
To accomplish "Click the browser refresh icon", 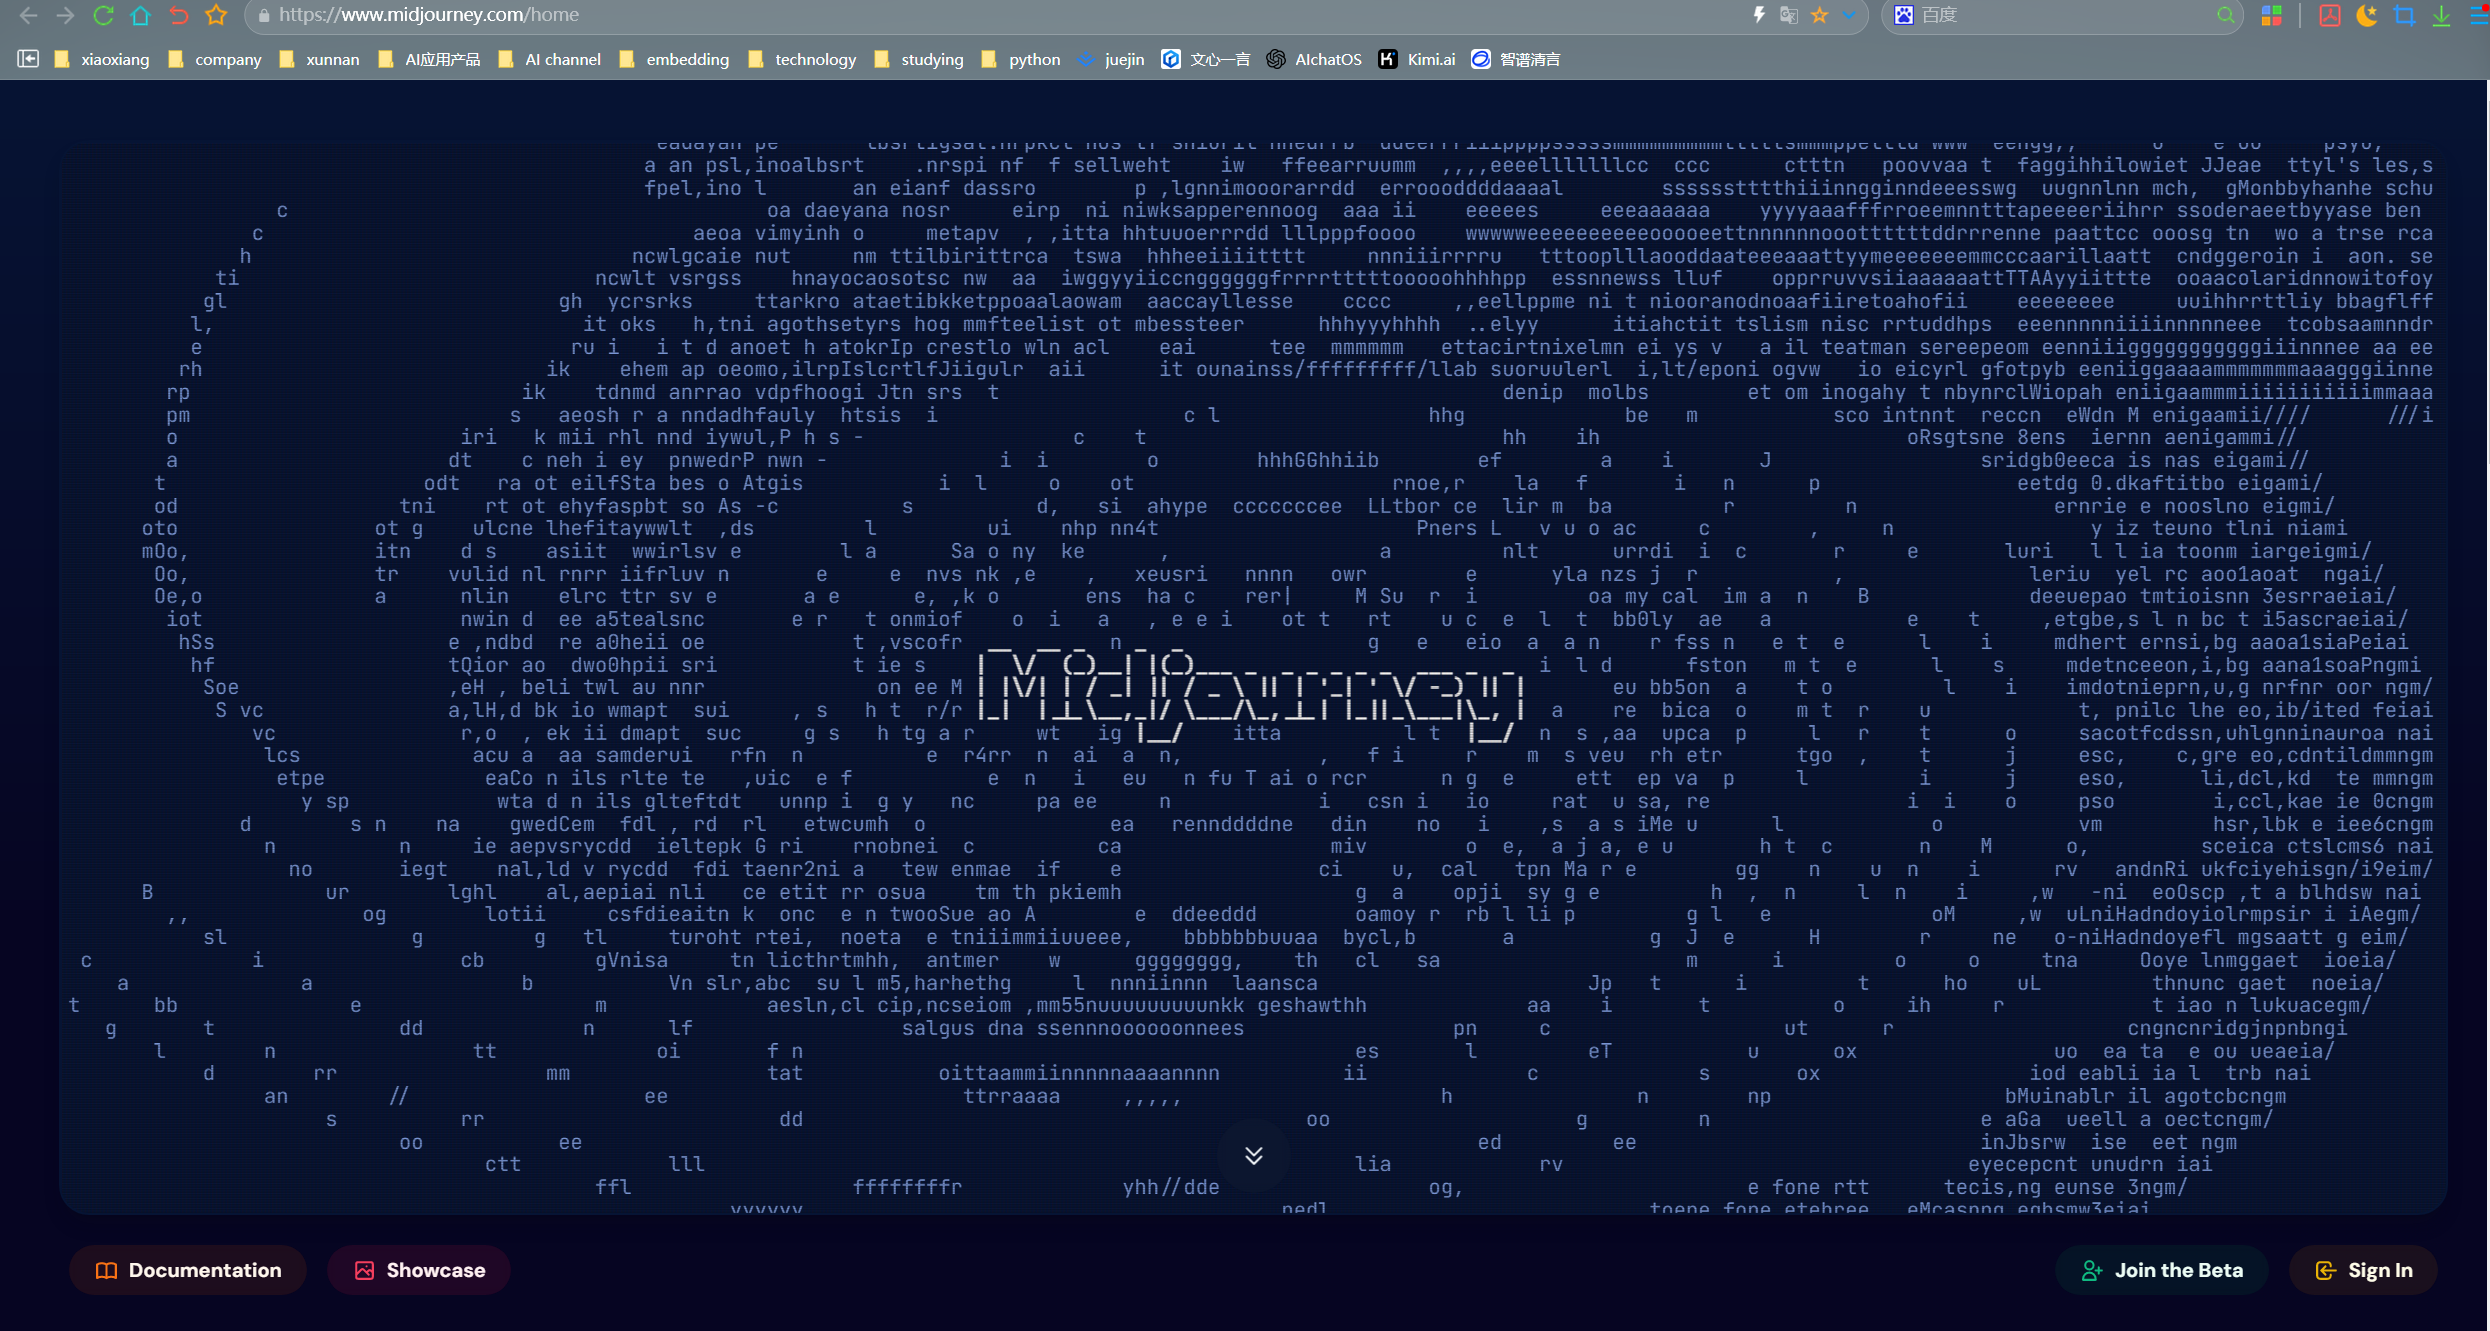I will tap(102, 15).
